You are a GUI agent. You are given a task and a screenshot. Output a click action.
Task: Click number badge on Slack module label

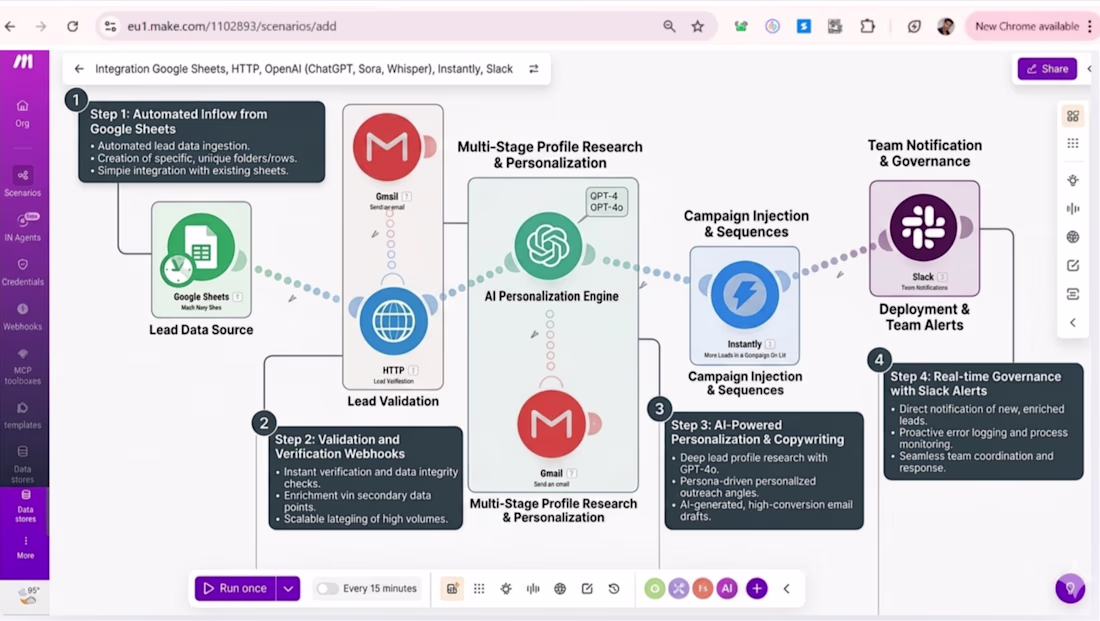[942, 277]
